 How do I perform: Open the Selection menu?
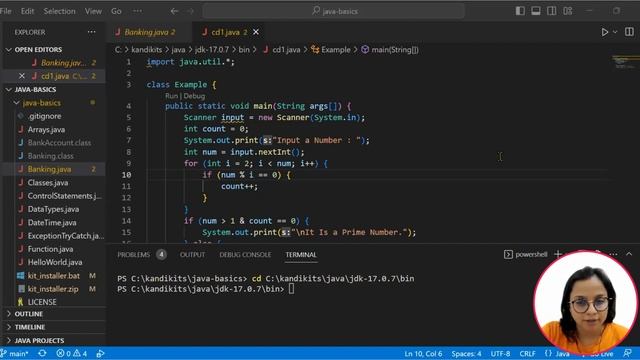pos(60,11)
